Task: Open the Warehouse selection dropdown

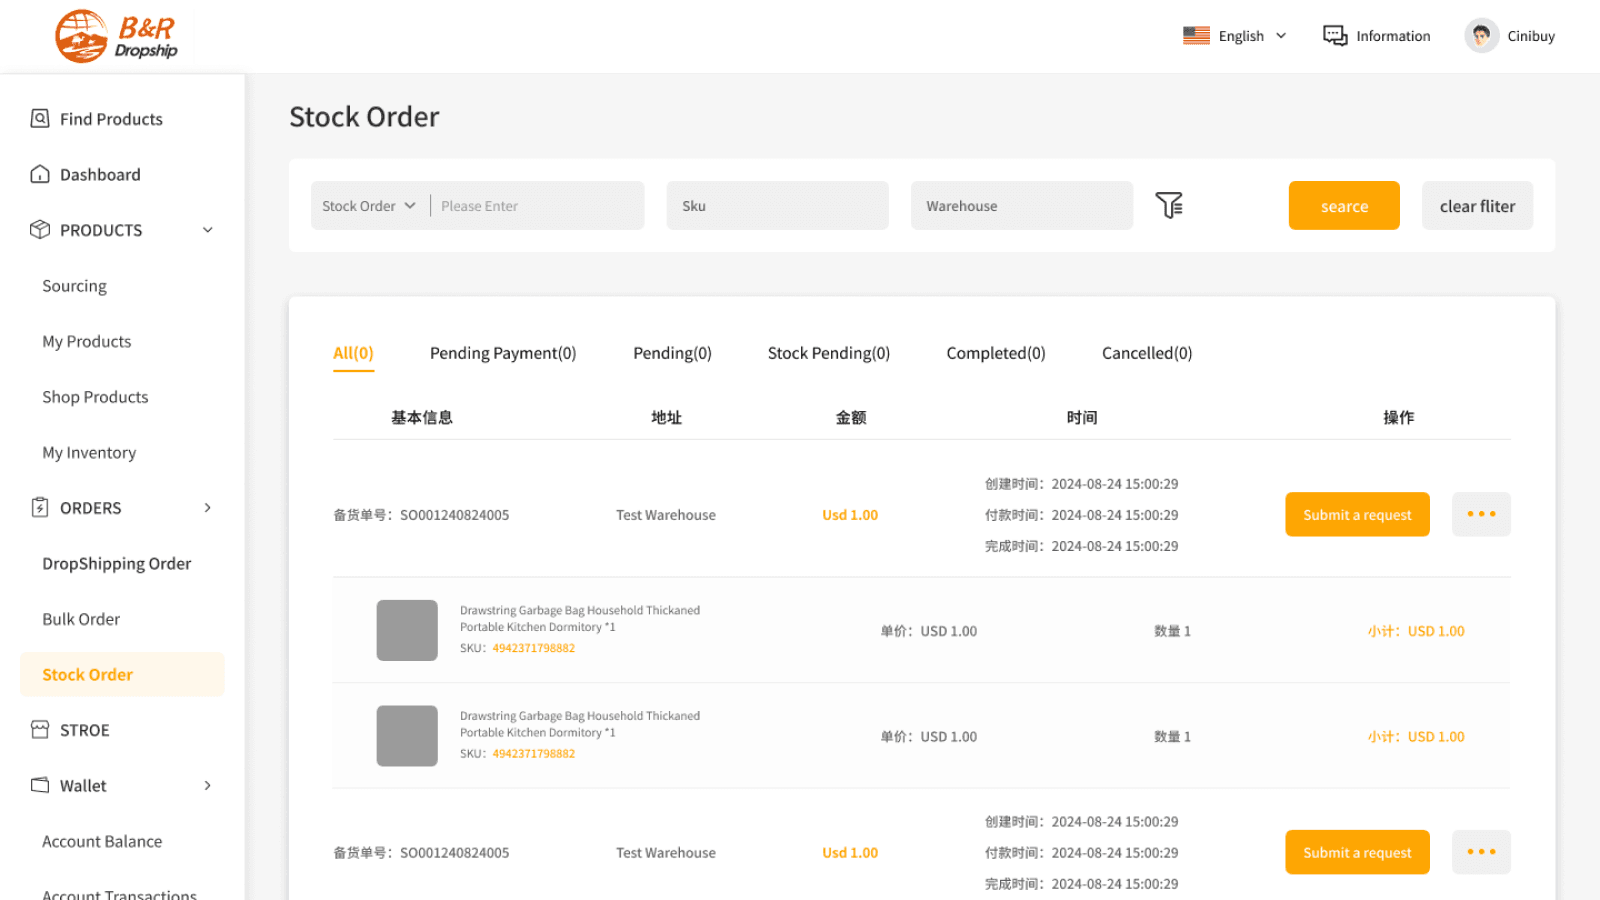Action: pos(1021,205)
